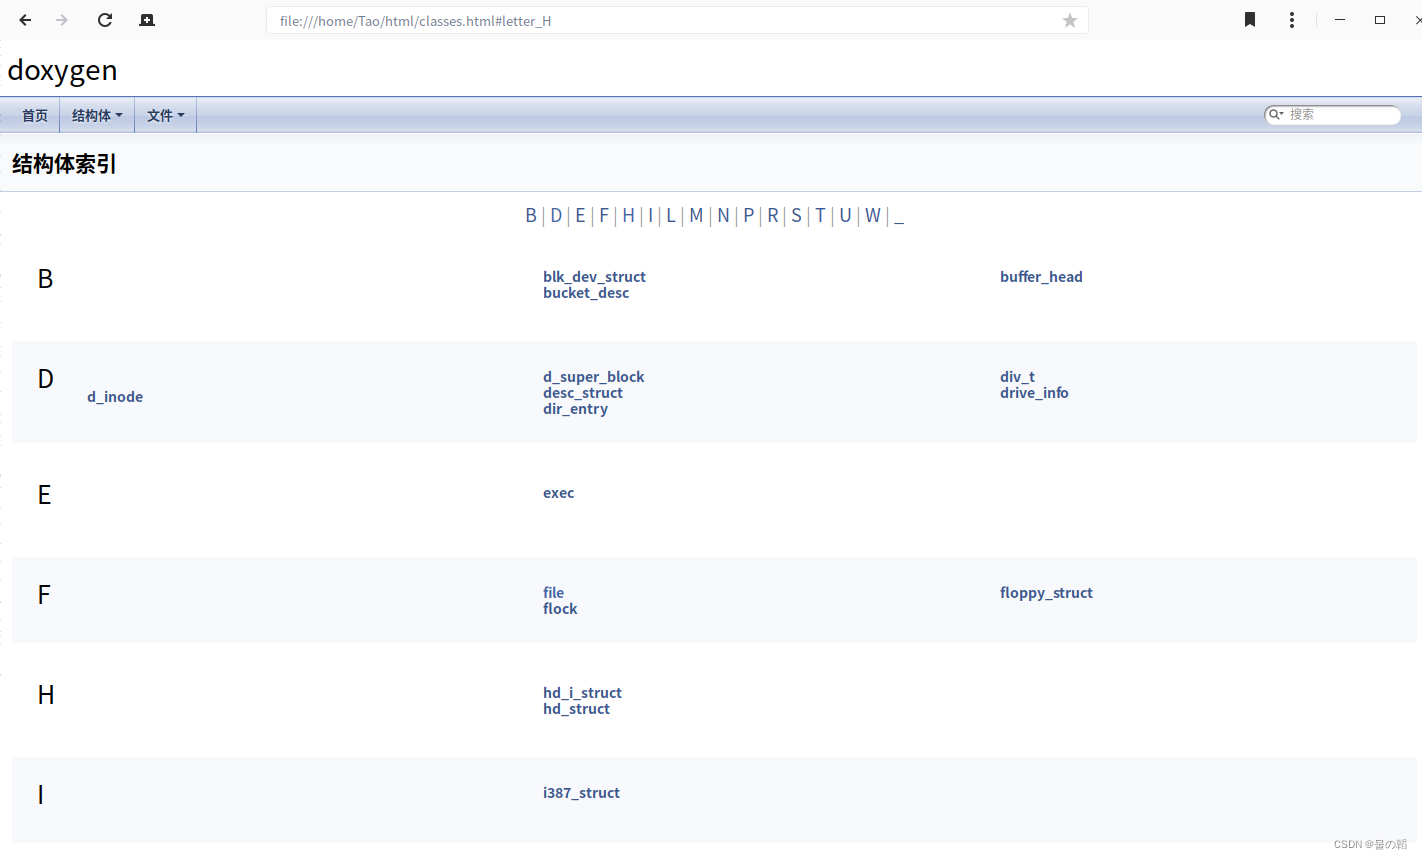Jump to letter I in the index bar

coord(651,216)
